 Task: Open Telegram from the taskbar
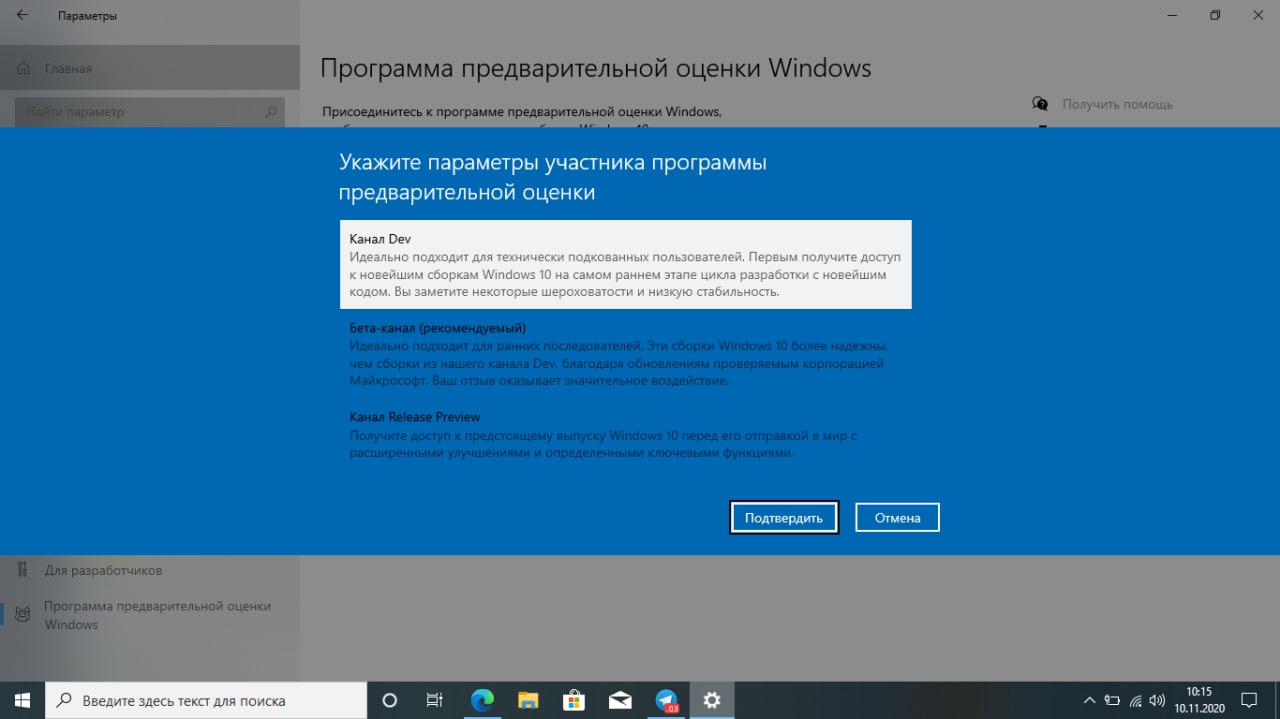coord(667,700)
